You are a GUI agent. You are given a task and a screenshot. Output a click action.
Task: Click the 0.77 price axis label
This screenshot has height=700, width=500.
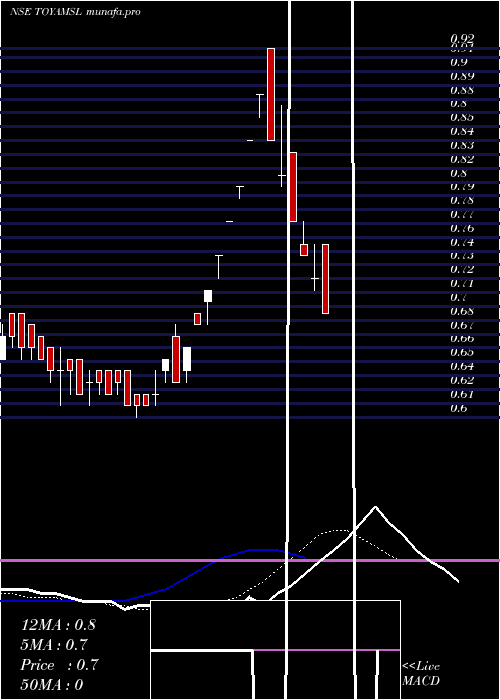tap(462, 214)
